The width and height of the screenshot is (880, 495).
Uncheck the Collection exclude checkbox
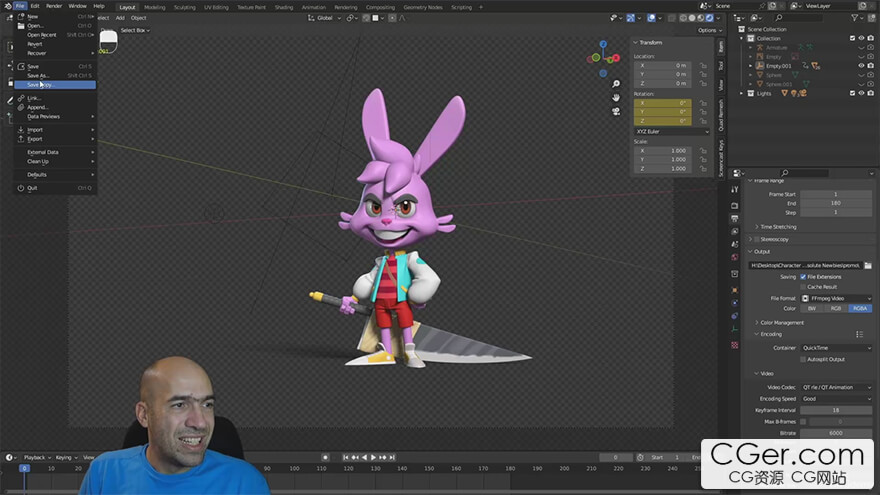tap(852, 38)
